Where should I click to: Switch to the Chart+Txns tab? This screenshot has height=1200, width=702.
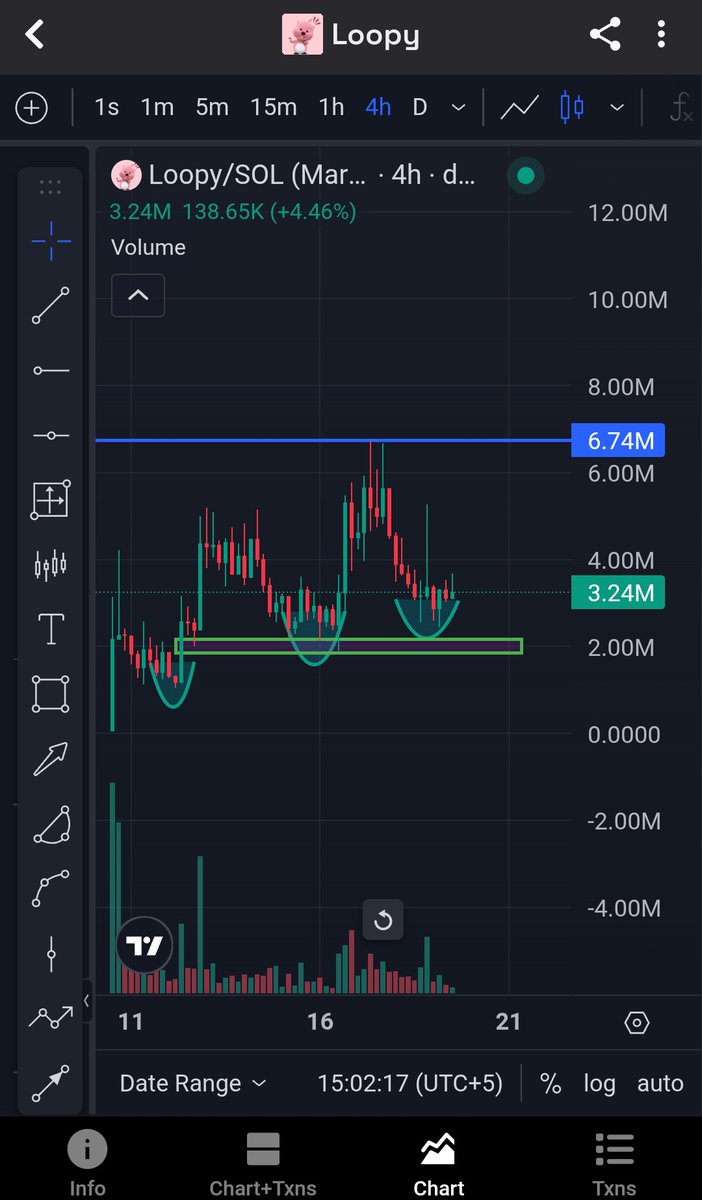pos(263,1163)
